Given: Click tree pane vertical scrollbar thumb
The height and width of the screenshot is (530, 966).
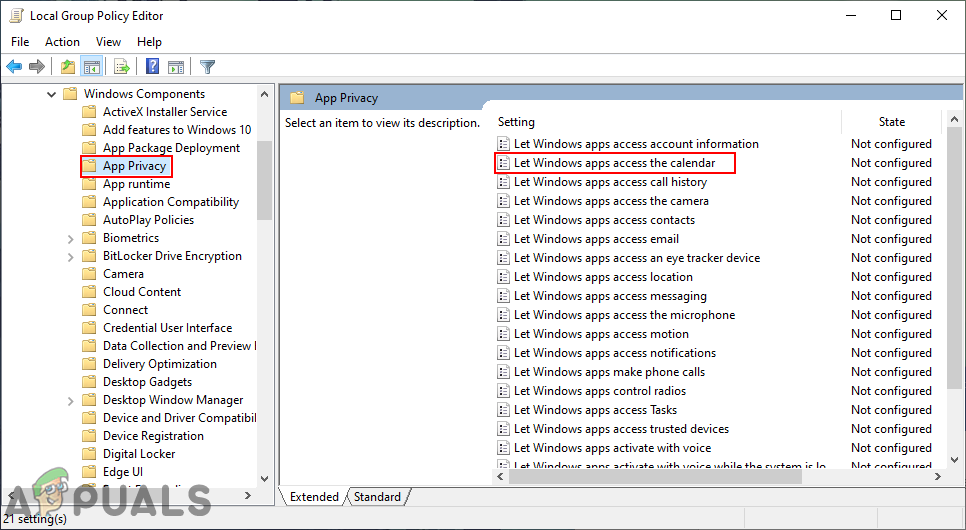Looking at the screenshot, I should [264, 181].
